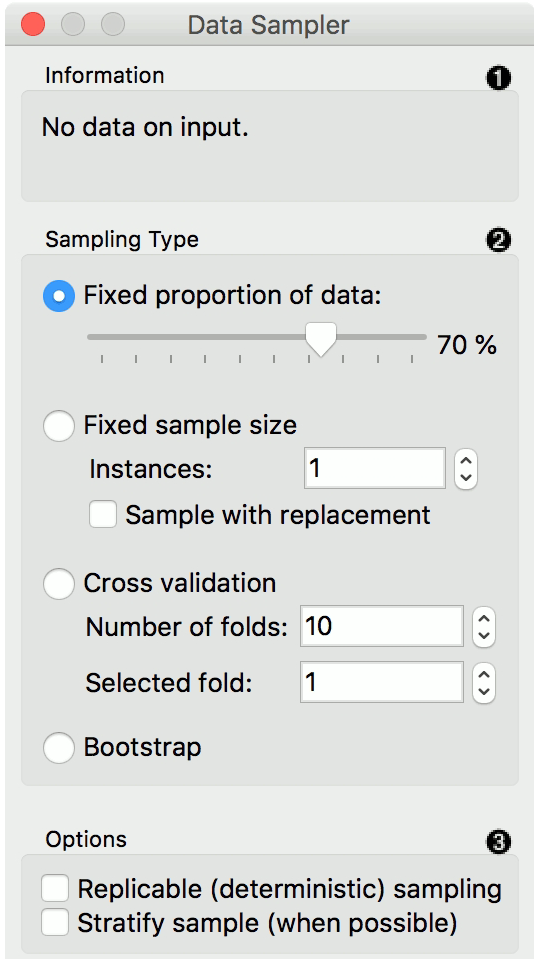Click the Number of folds stepper
This screenshot has width=534, height=959.
pos(484,626)
